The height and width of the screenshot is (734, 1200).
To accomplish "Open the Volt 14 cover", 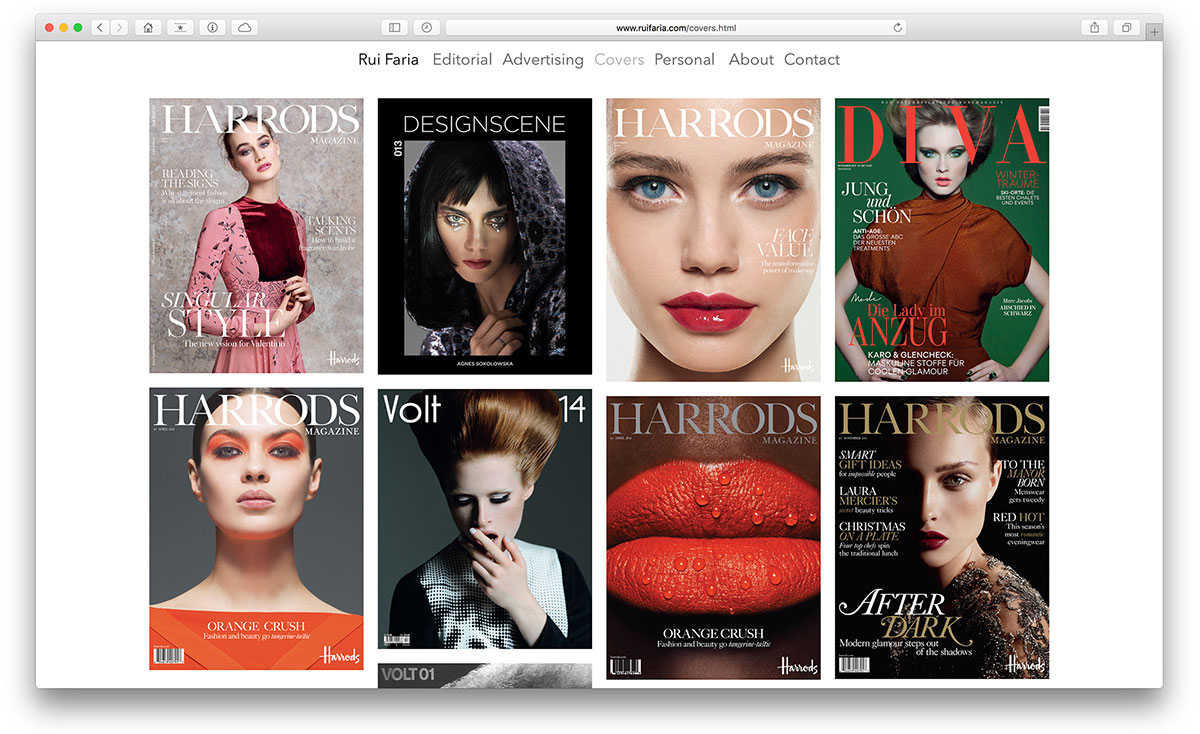I will (x=485, y=519).
